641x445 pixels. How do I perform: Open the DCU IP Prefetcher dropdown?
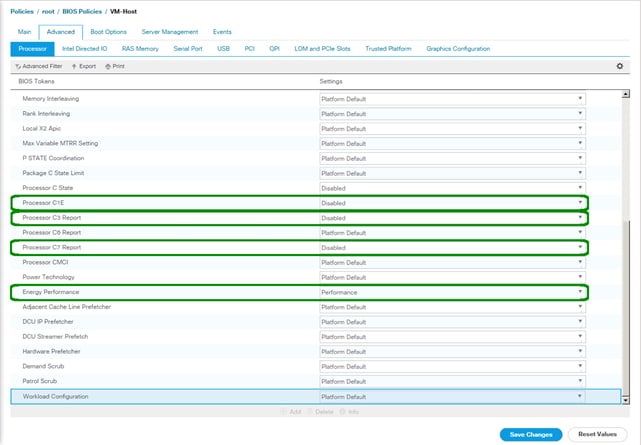[452, 322]
